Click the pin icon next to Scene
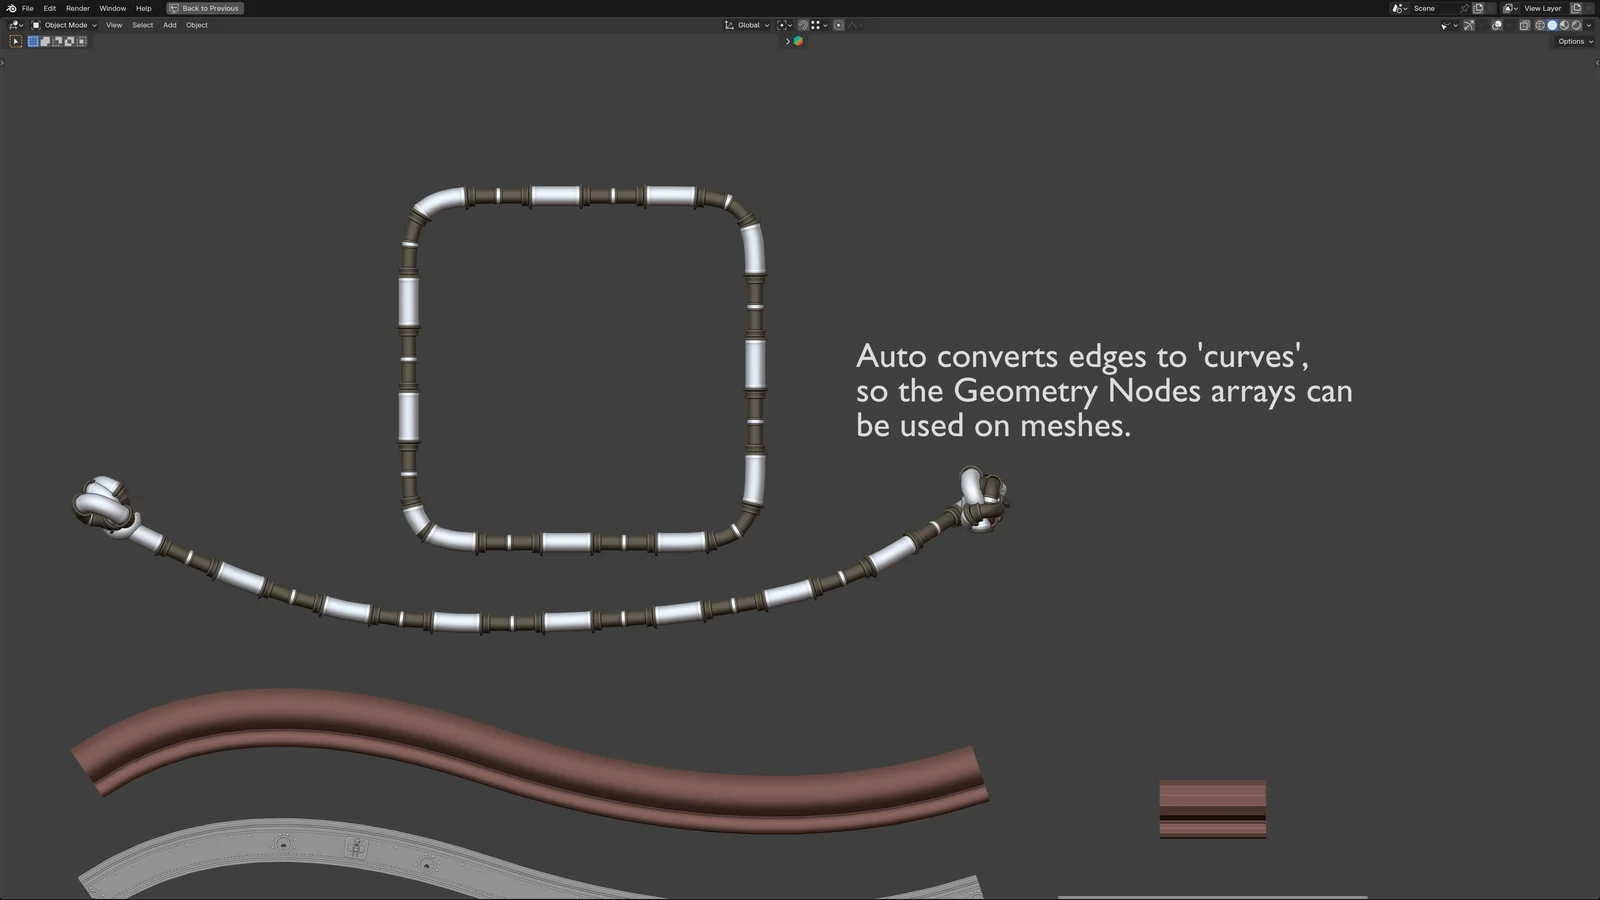The height and width of the screenshot is (900, 1600). pos(1466,8)
